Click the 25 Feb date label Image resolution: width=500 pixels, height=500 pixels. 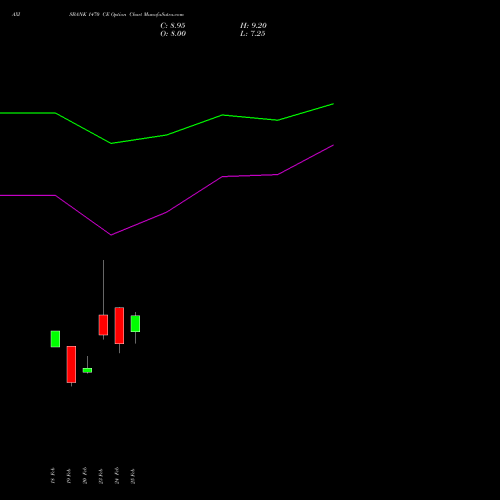click(x=133, y=476)
